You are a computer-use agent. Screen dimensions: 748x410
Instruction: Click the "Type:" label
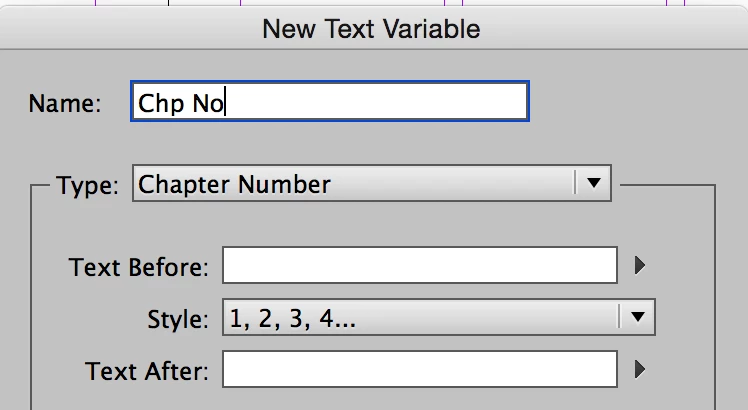coord(87,185)
